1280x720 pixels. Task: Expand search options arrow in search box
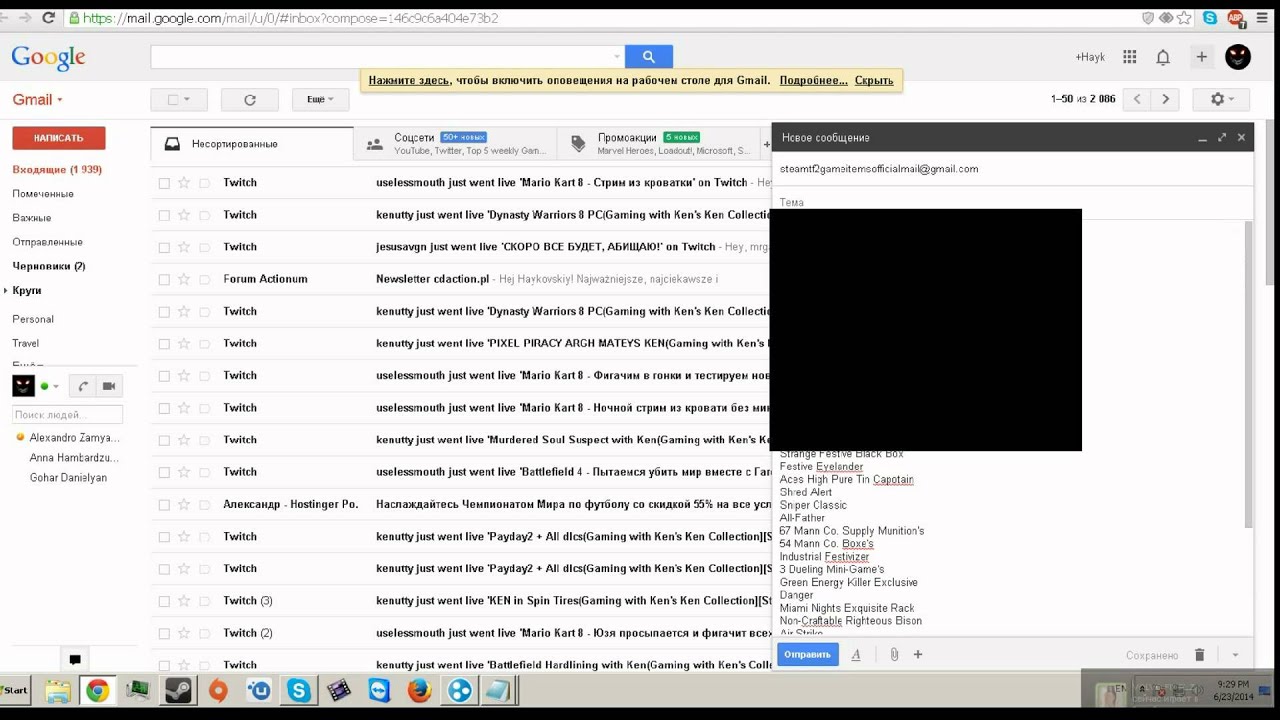[617, 57]
